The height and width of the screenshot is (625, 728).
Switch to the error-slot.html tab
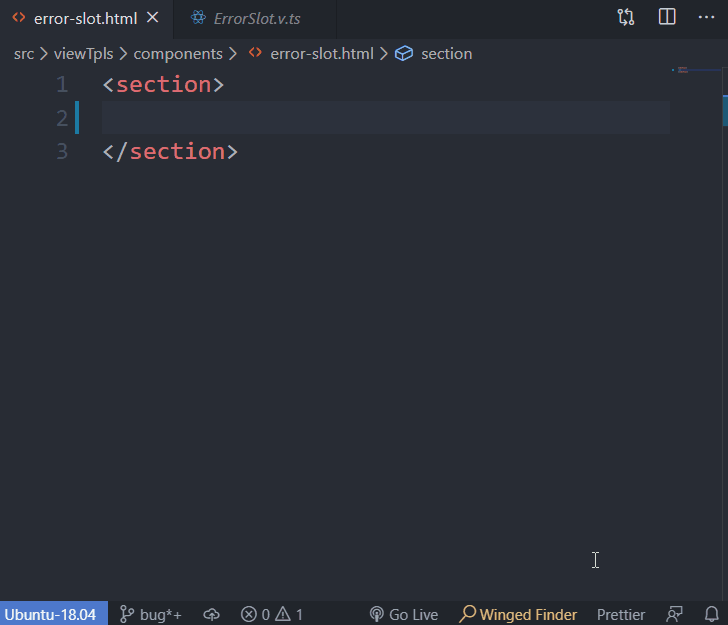85,19
